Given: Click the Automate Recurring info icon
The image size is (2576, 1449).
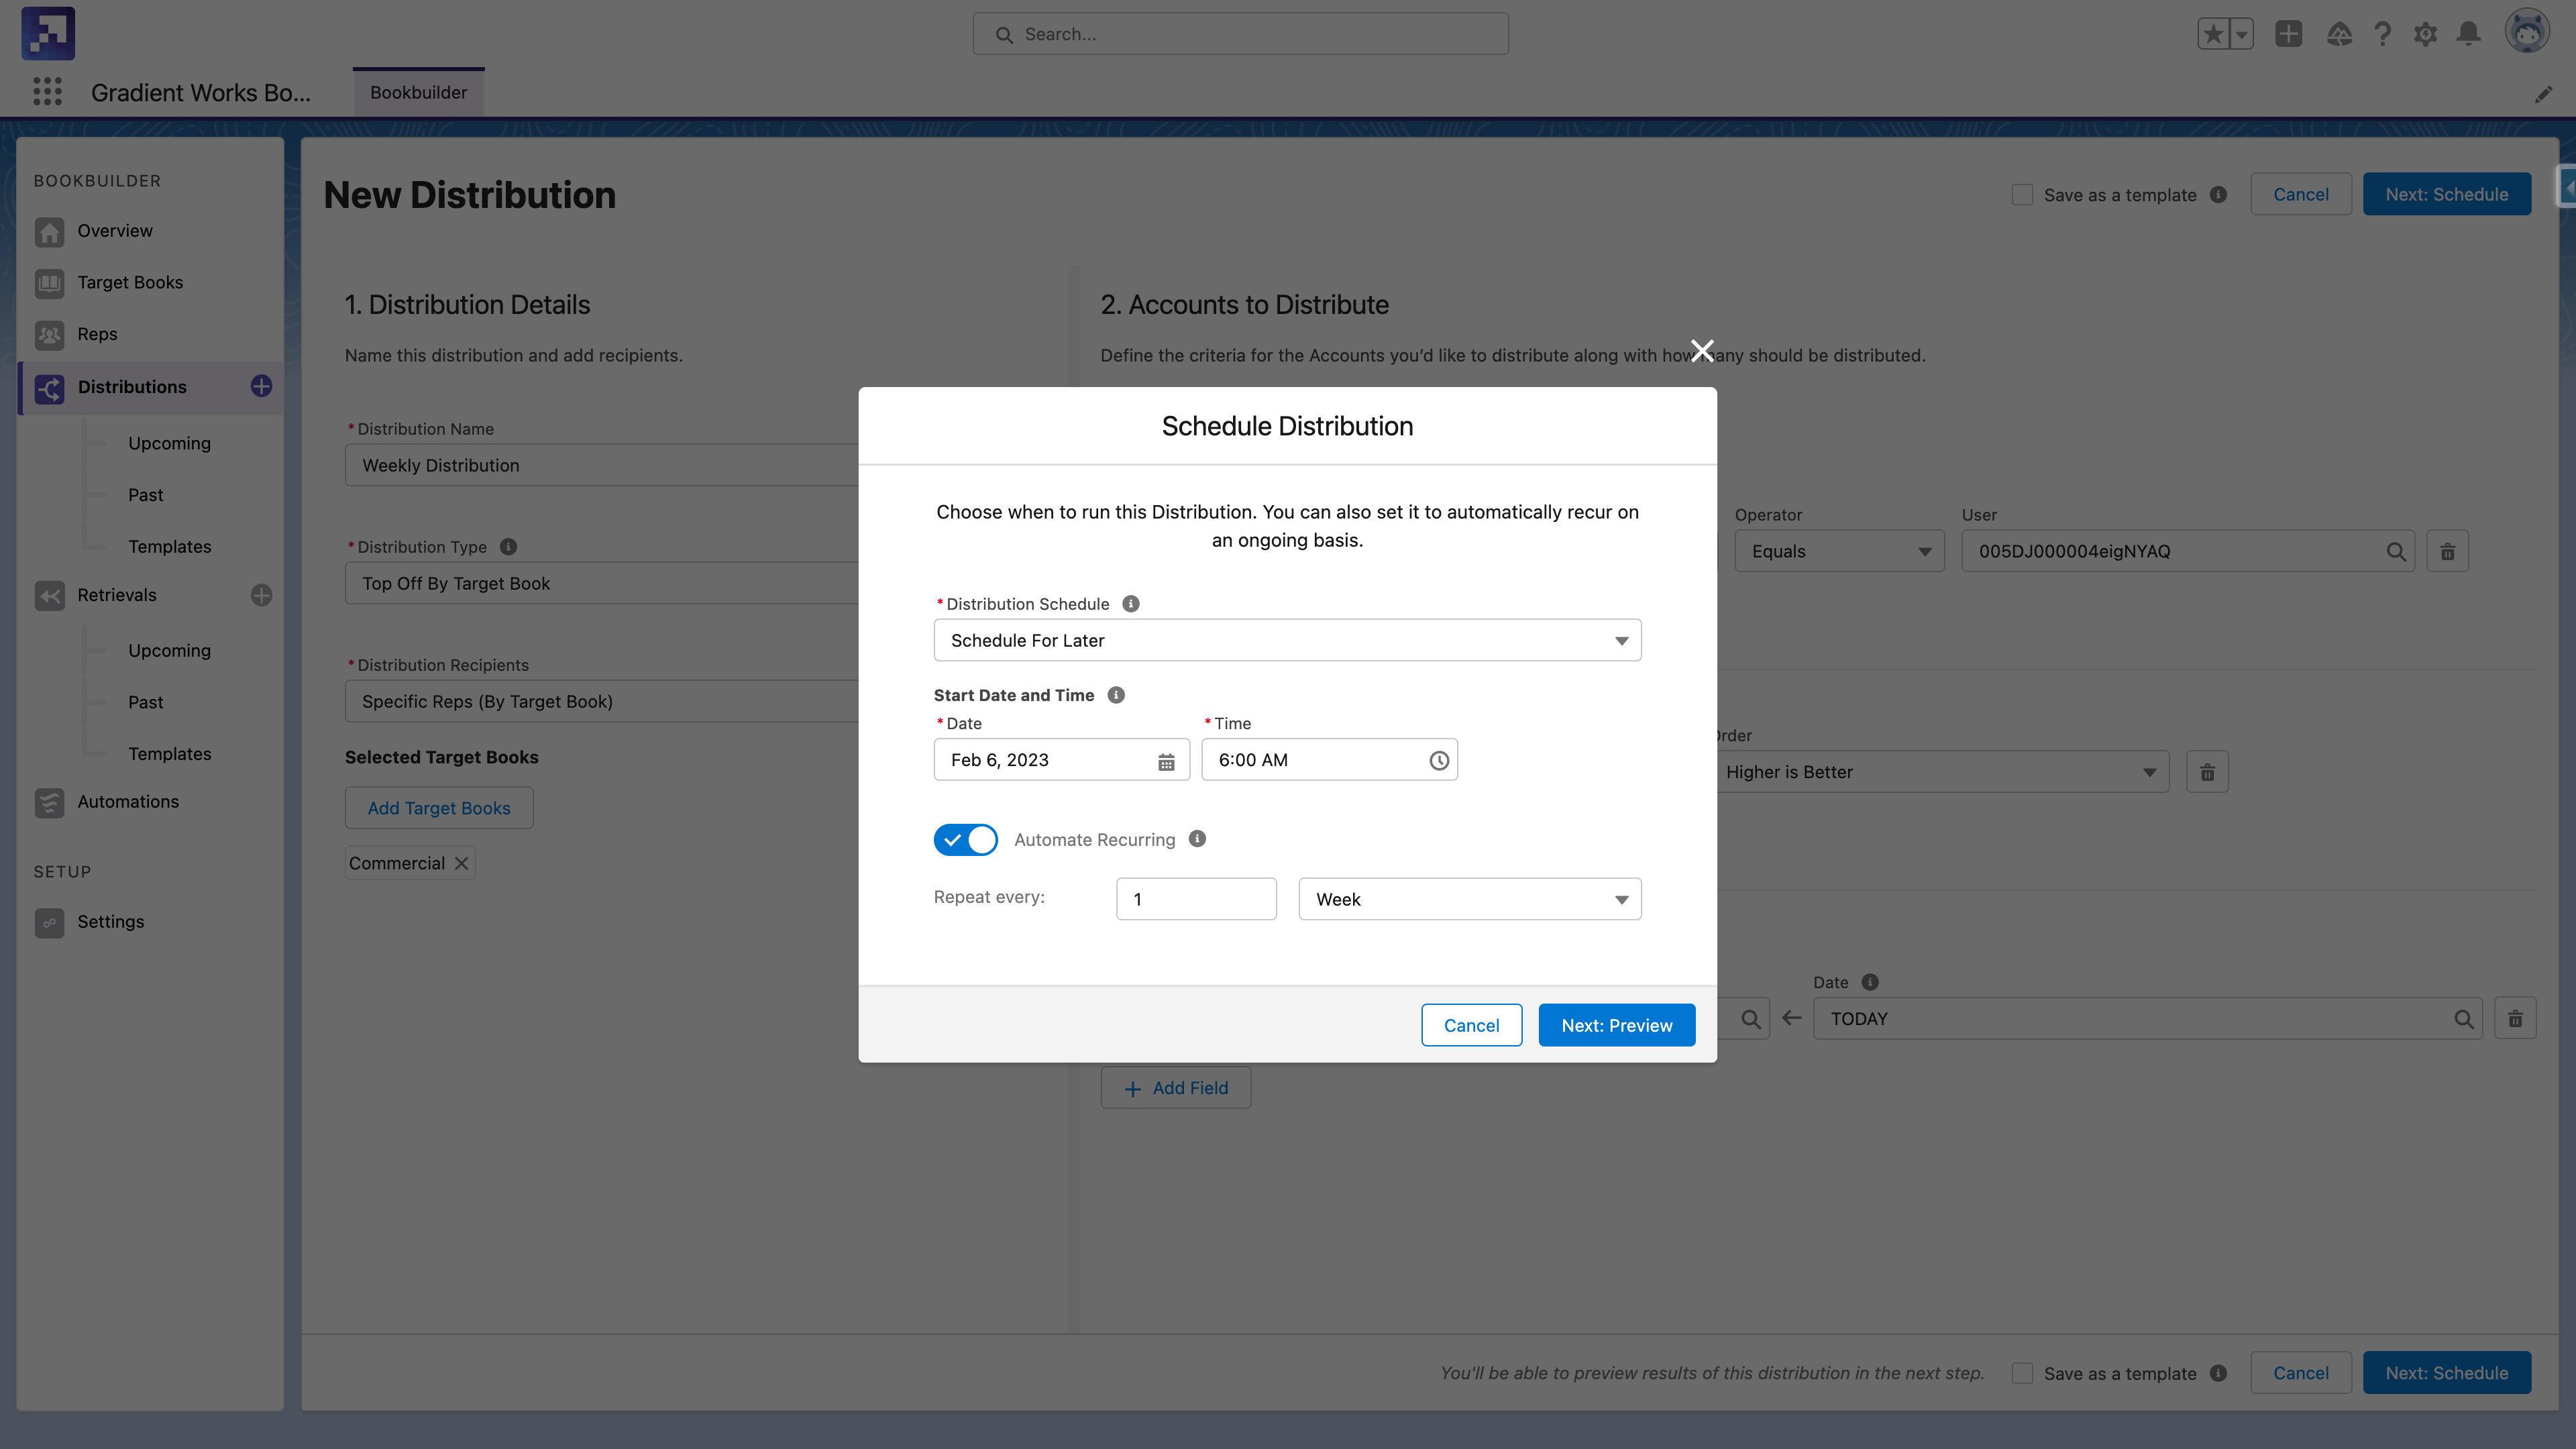Looking at the screenshot, I should [1197, 839].
